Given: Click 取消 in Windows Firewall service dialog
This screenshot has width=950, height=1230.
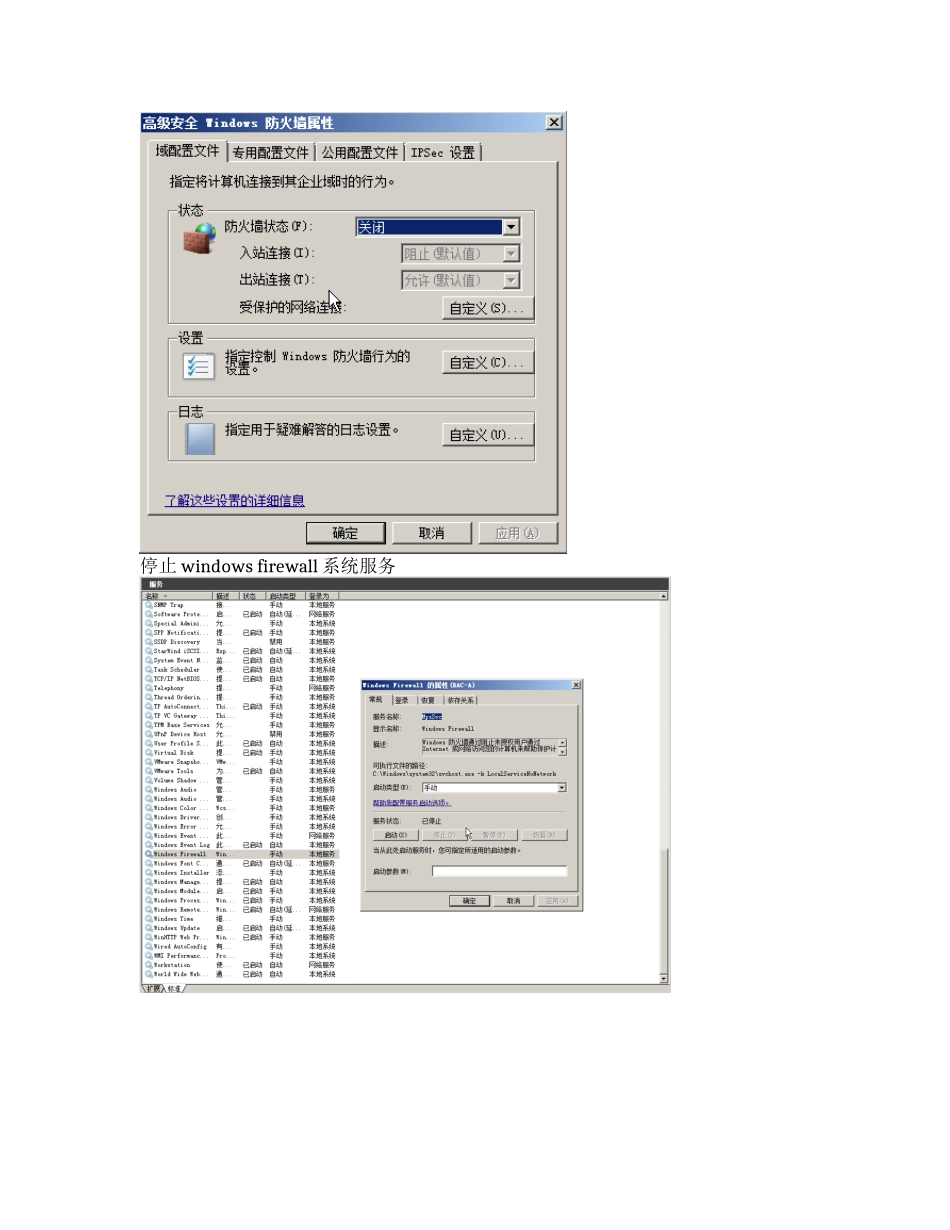Looking at the screenshot, I should [x=513, y=901].
